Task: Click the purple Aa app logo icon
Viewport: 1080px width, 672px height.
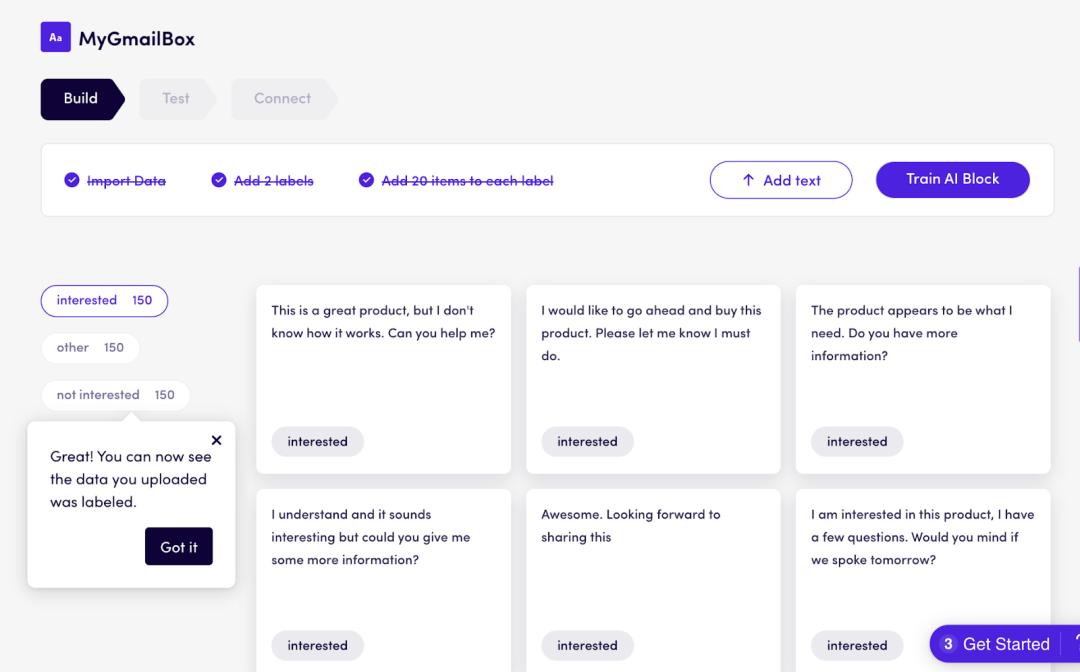Action: [x=55, y=38]
